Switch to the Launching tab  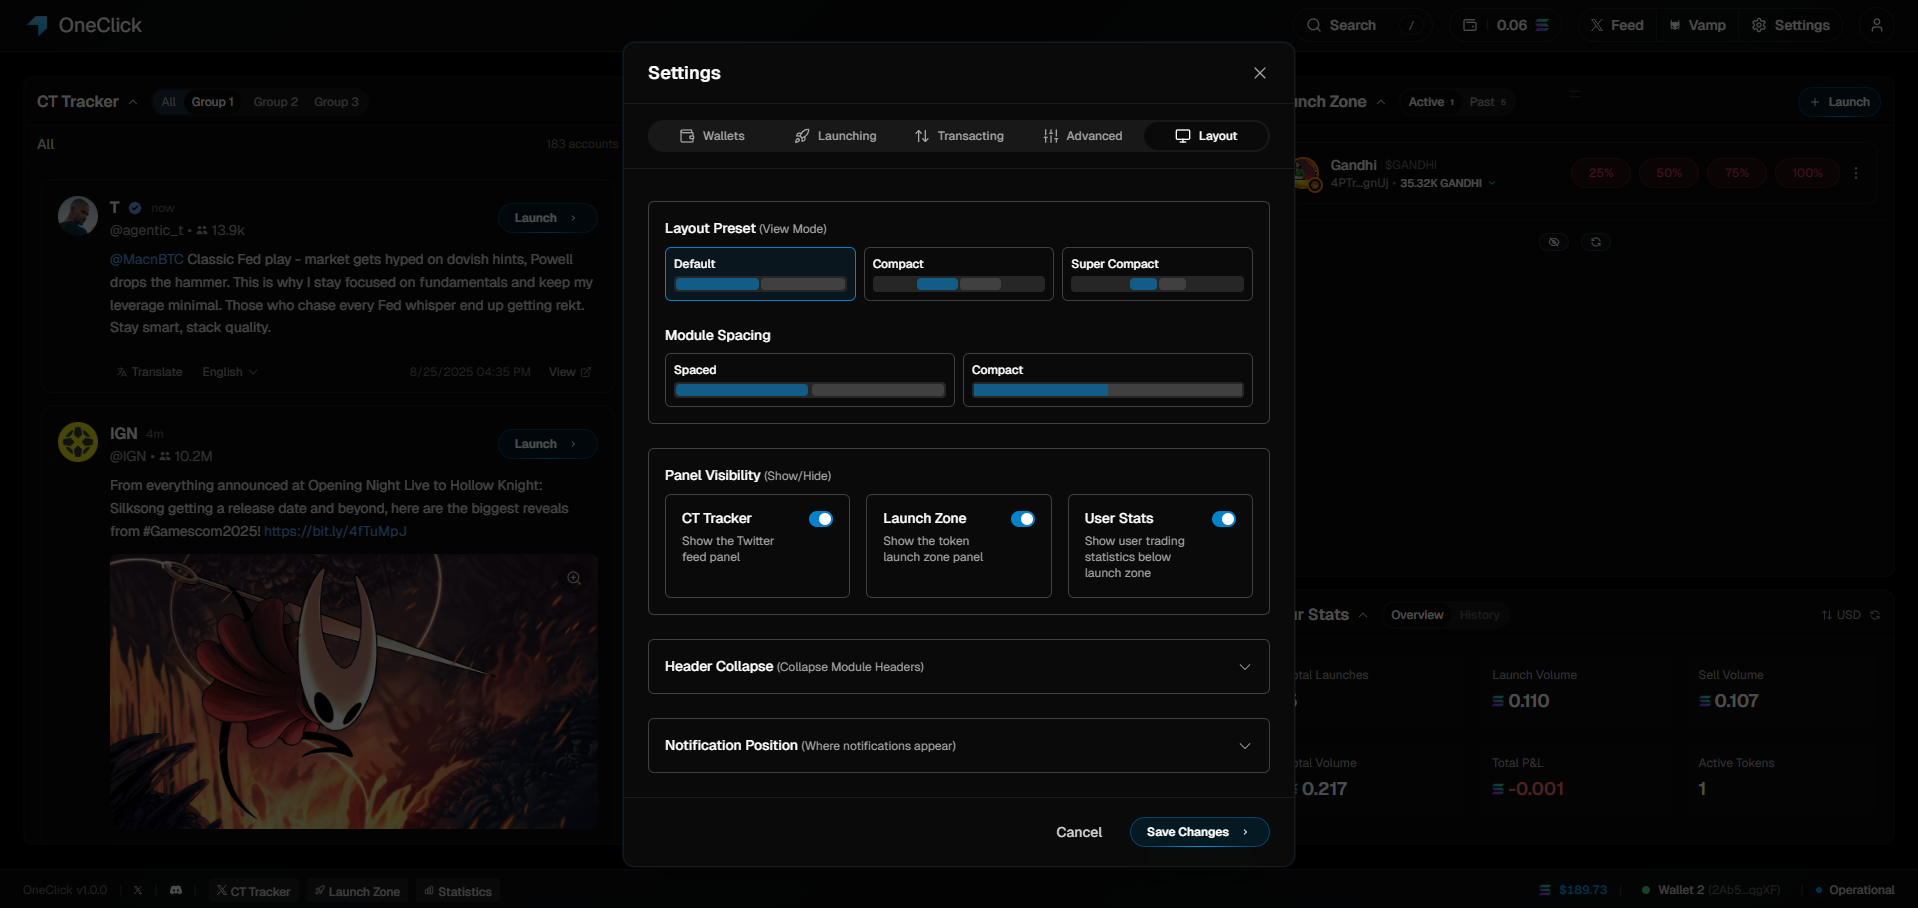coord(836,136)
